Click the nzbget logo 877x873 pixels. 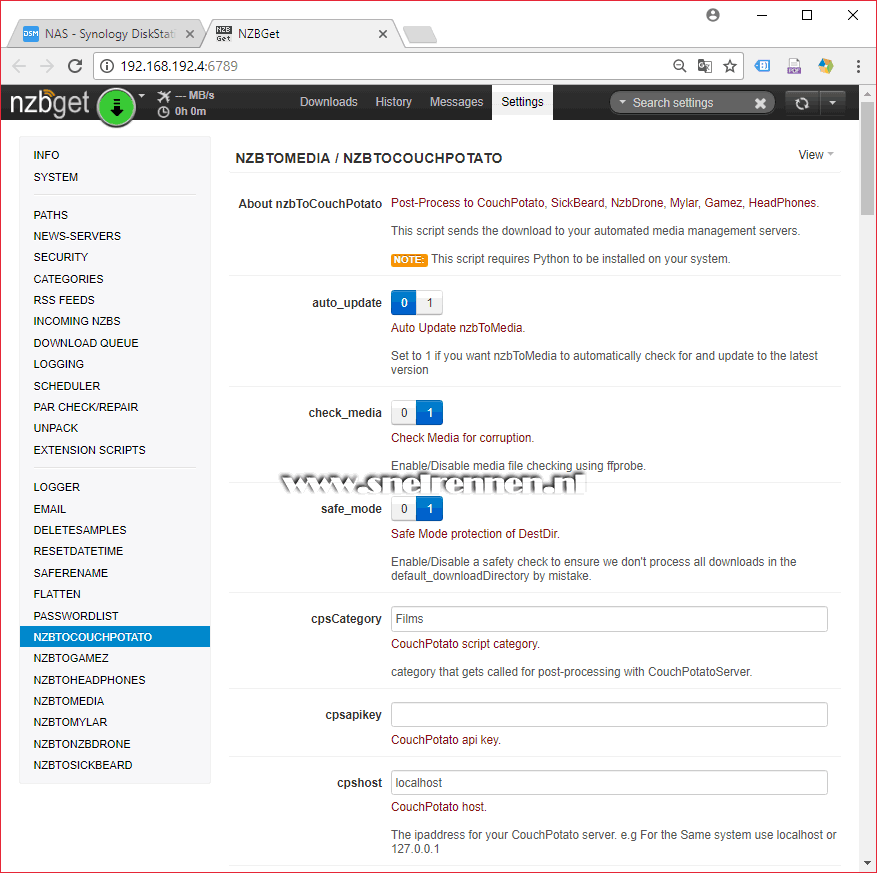(x=49, y=103)
